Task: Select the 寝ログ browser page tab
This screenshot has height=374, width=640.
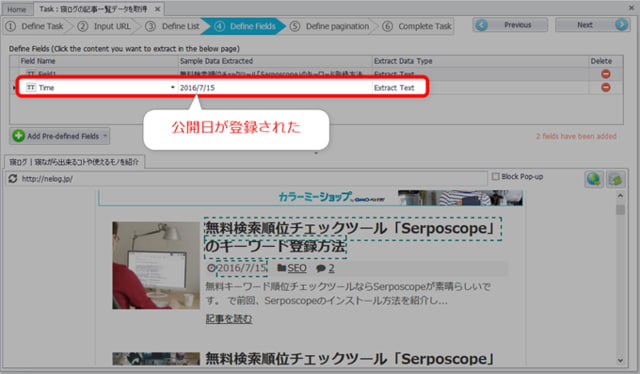Action: 74,162
